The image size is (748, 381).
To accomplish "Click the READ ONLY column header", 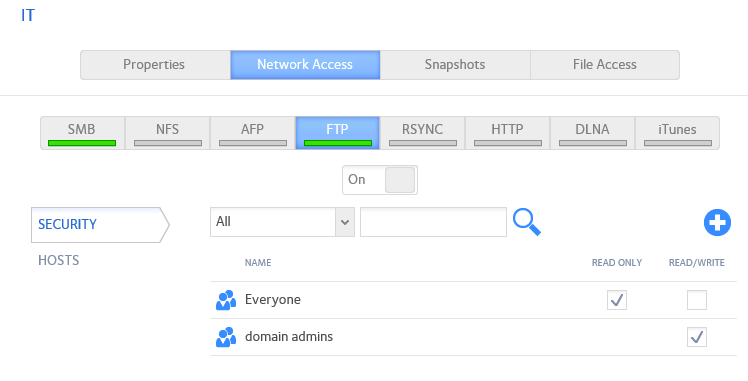I will 617,263.
